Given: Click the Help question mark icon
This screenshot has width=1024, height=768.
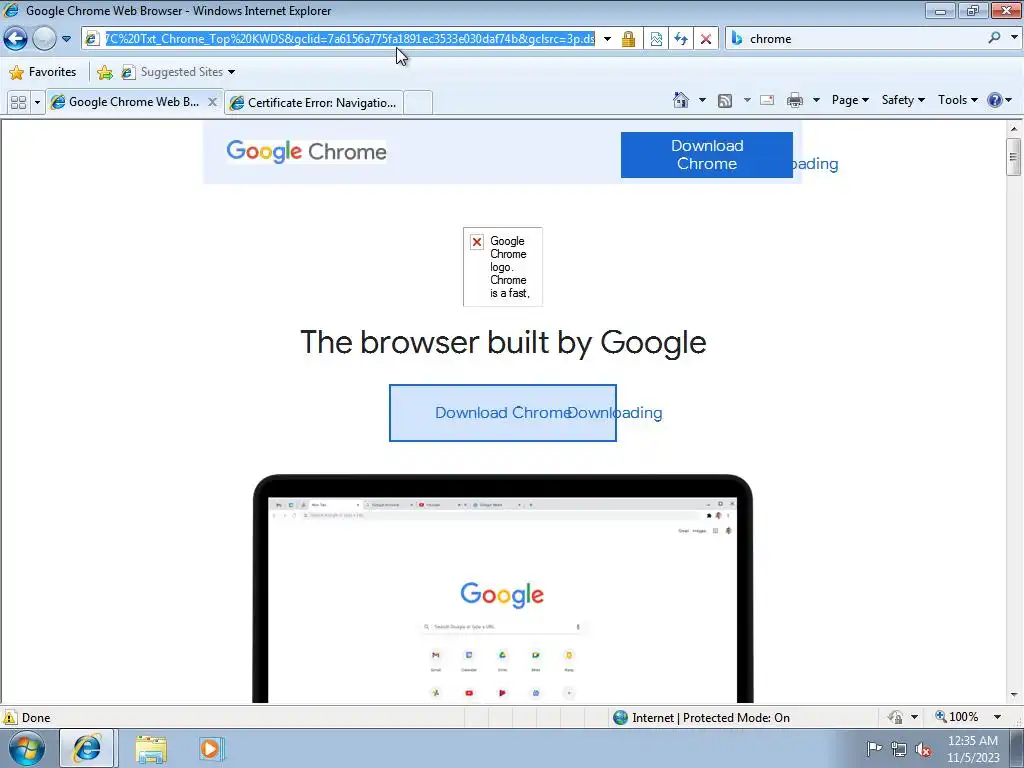Looking at the screenshot, I should 995,100.
